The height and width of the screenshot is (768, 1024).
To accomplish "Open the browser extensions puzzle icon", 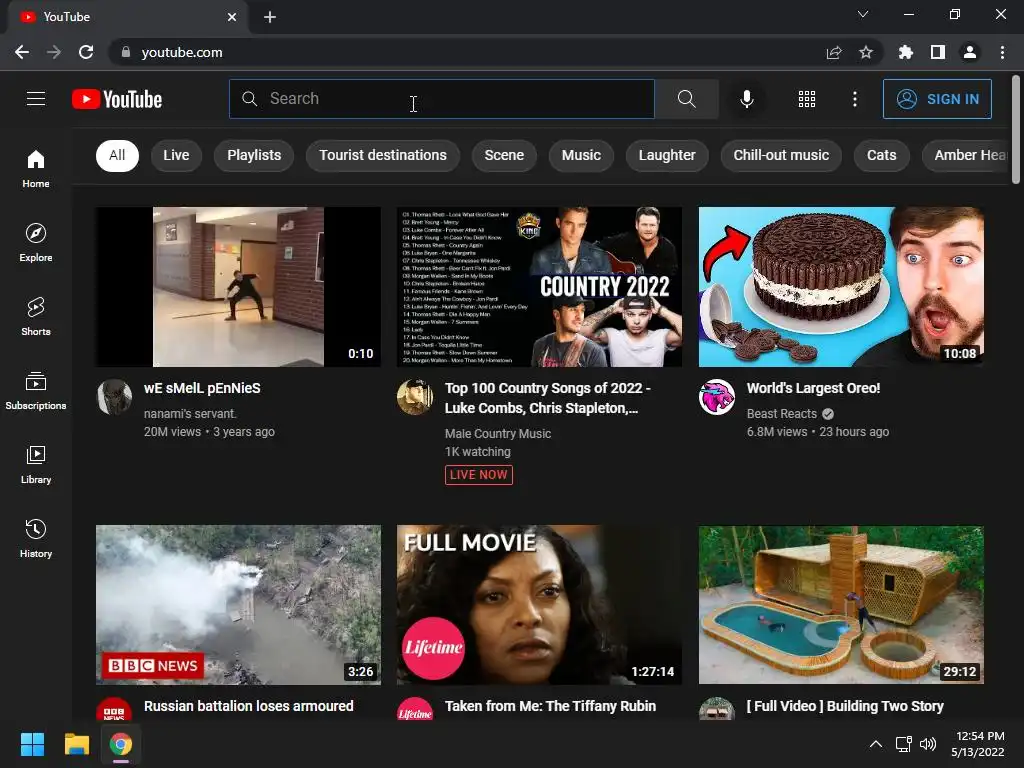I will pos(905,52).
